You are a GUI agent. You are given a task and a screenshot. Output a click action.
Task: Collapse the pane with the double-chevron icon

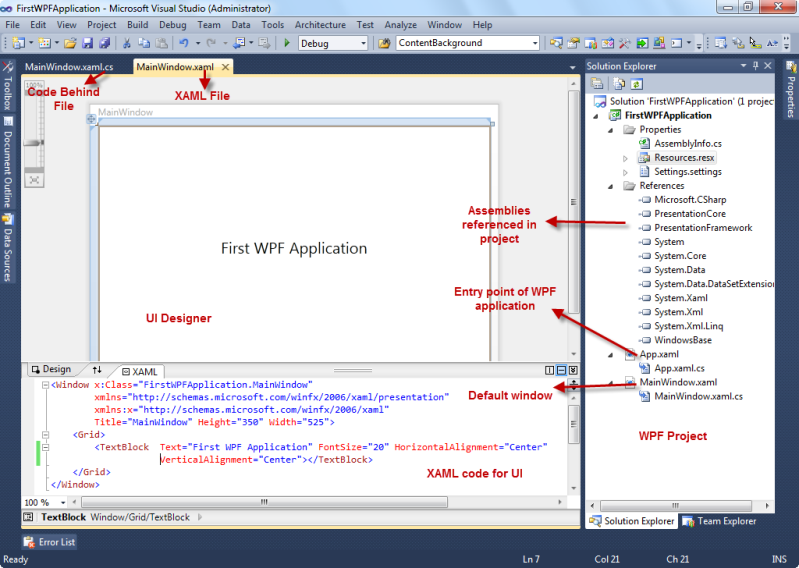pyautogui.click(x=573, y=370)
